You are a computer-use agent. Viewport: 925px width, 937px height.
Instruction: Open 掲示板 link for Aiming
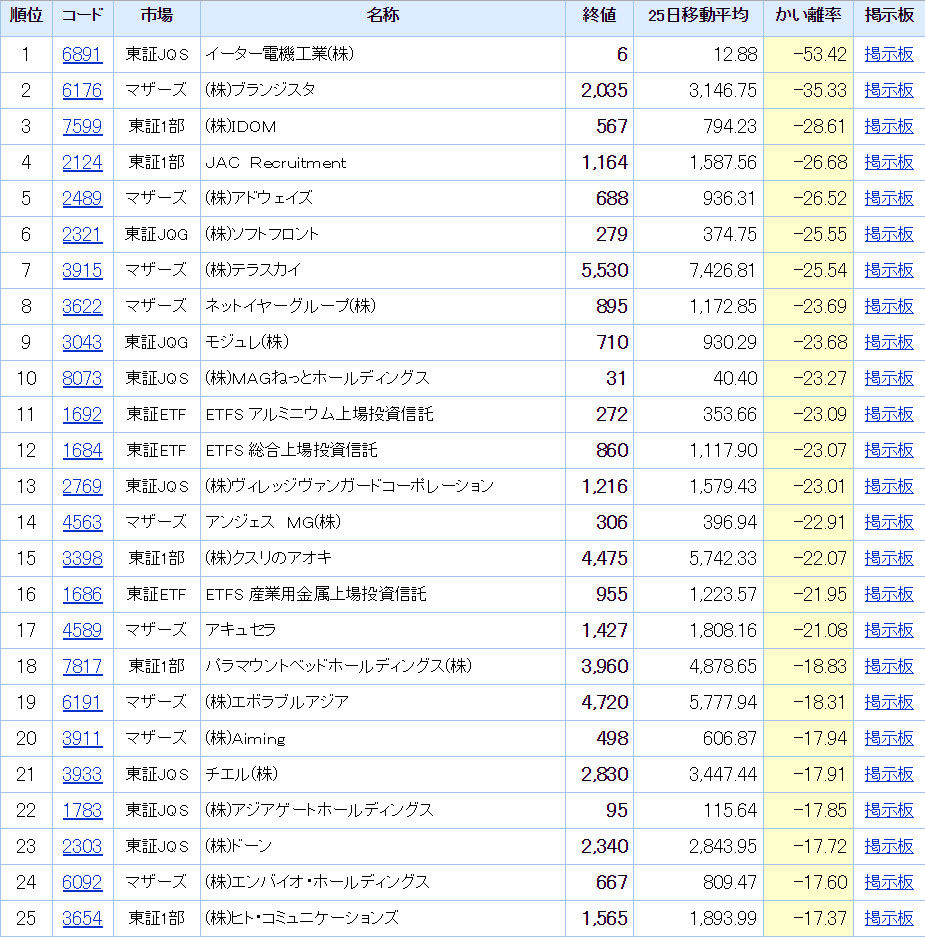889,738
